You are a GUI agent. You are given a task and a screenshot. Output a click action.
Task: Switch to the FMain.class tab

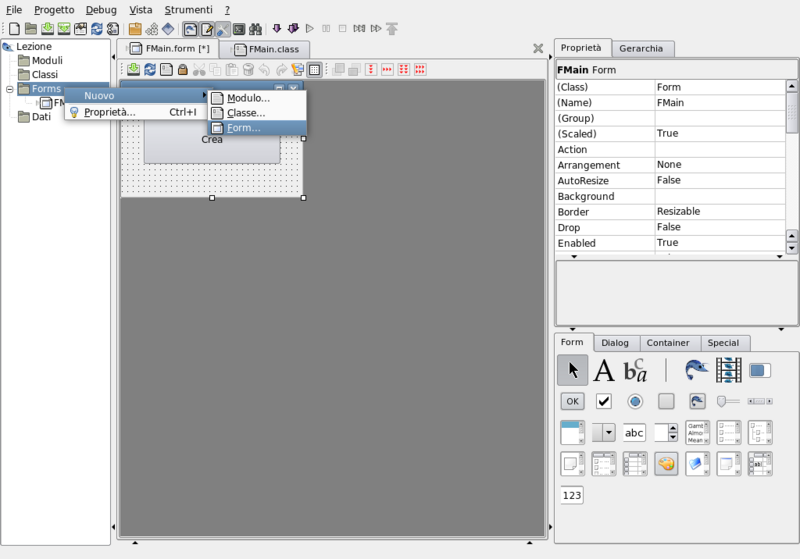266,49
